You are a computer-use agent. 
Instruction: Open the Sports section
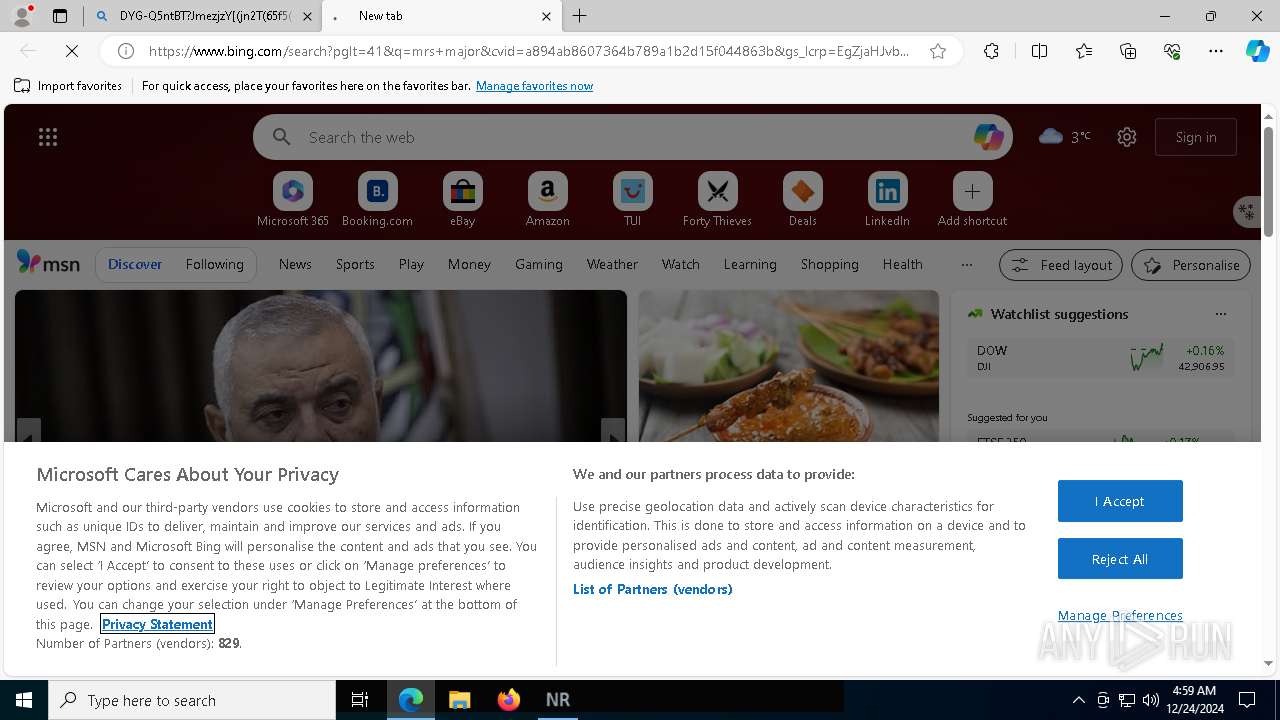[x=355, y=264]
